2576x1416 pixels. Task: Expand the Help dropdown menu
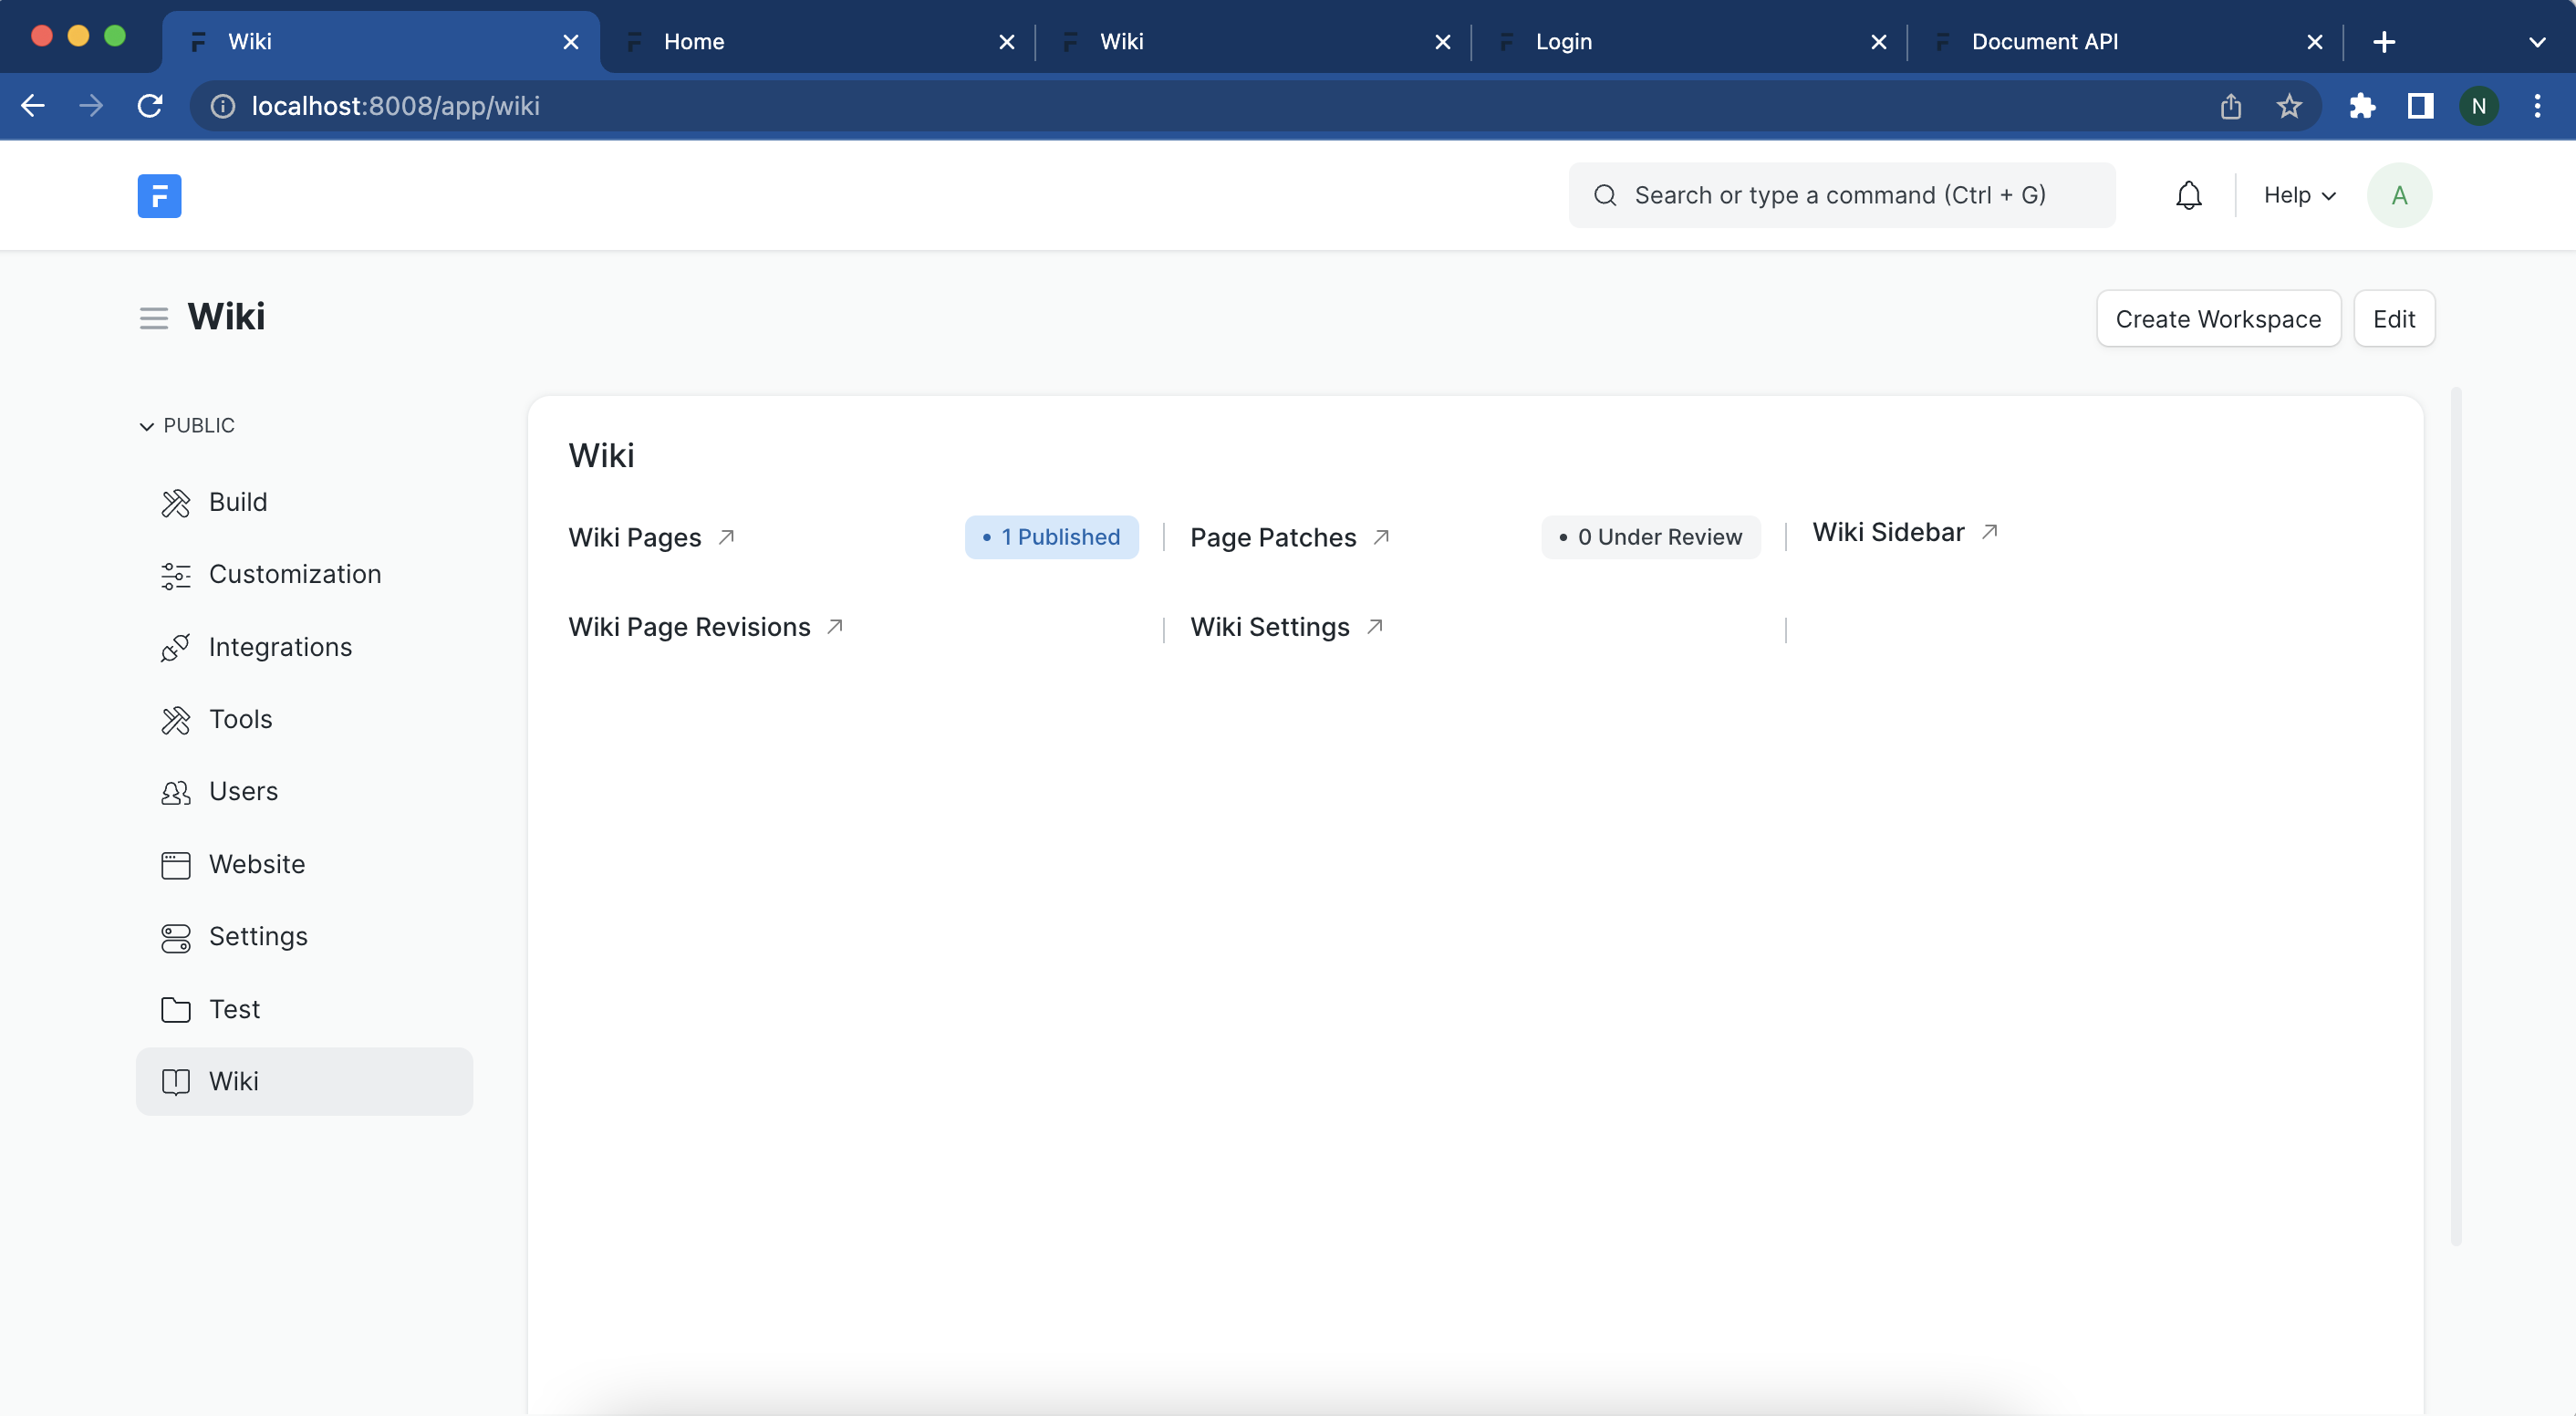click(x=2298, y=195)
